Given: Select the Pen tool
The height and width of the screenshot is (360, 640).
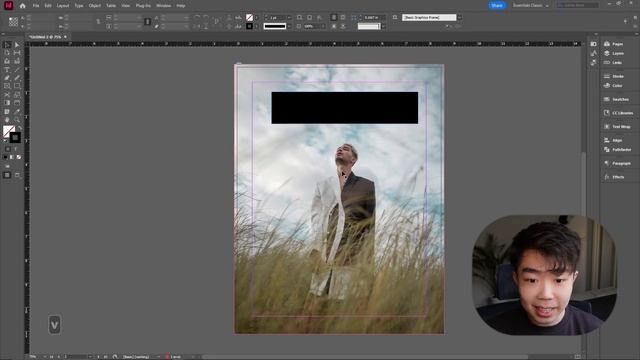Looking at the screenshot, I should click(7, 78).
